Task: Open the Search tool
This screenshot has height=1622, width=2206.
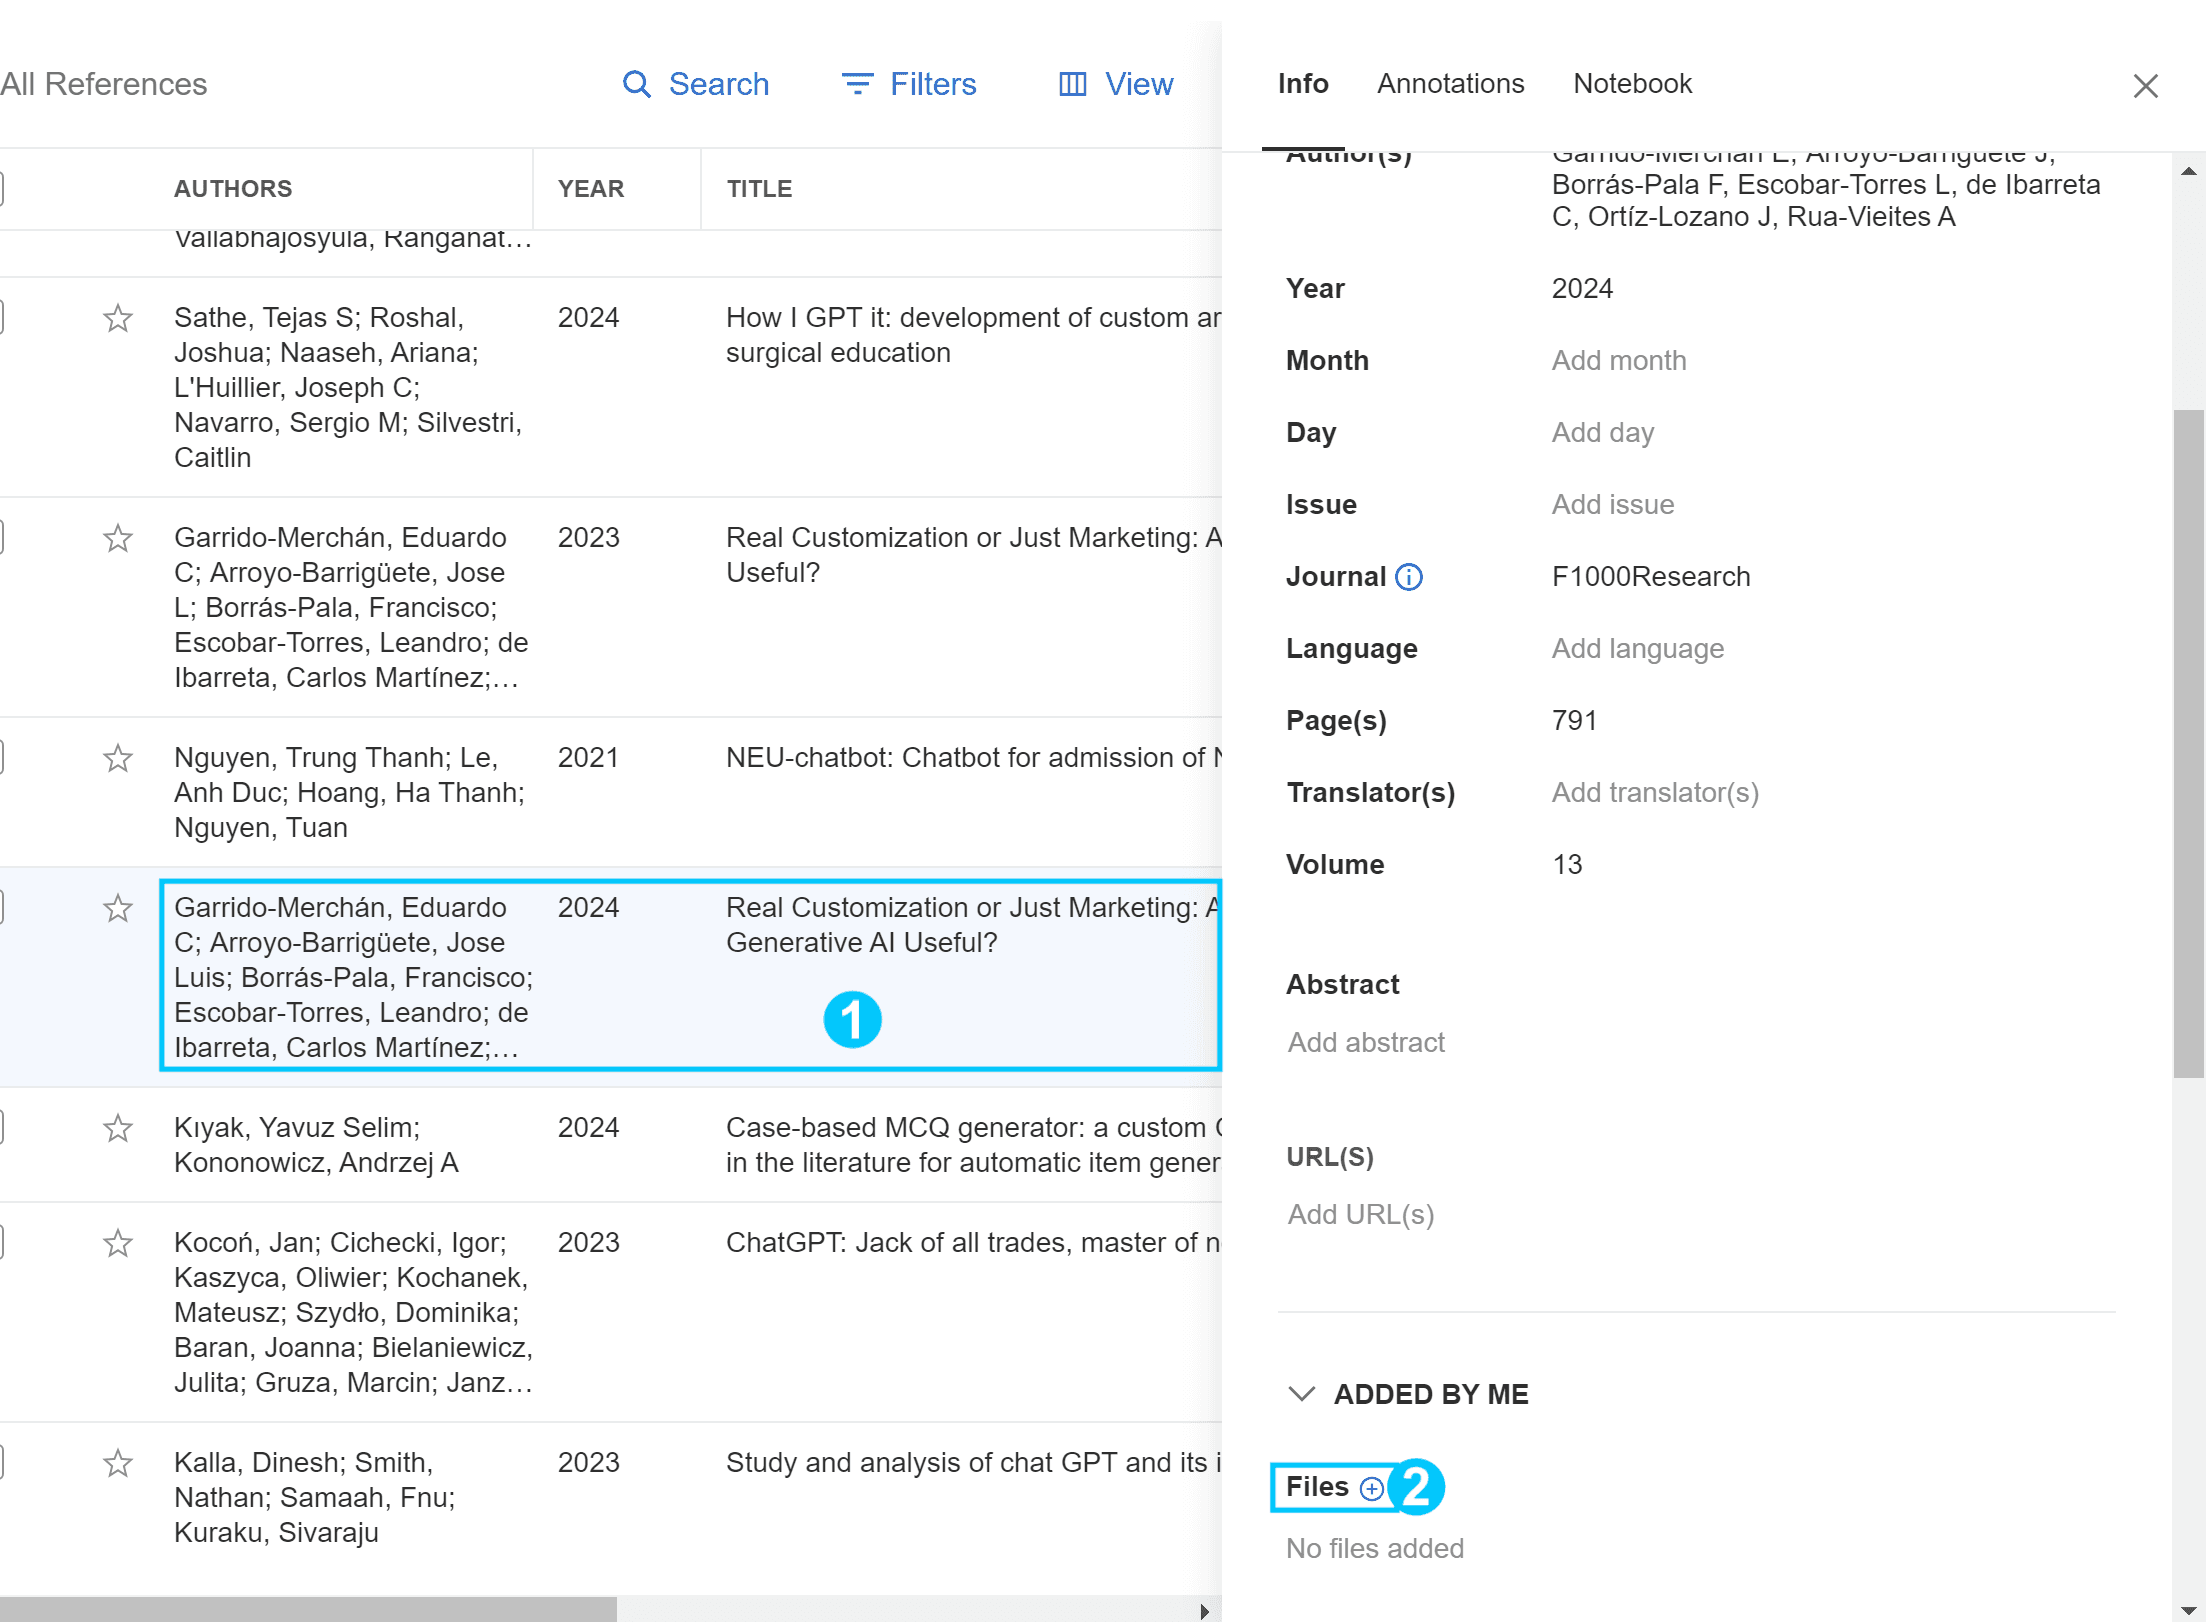Action: click(x=695, y=84)
